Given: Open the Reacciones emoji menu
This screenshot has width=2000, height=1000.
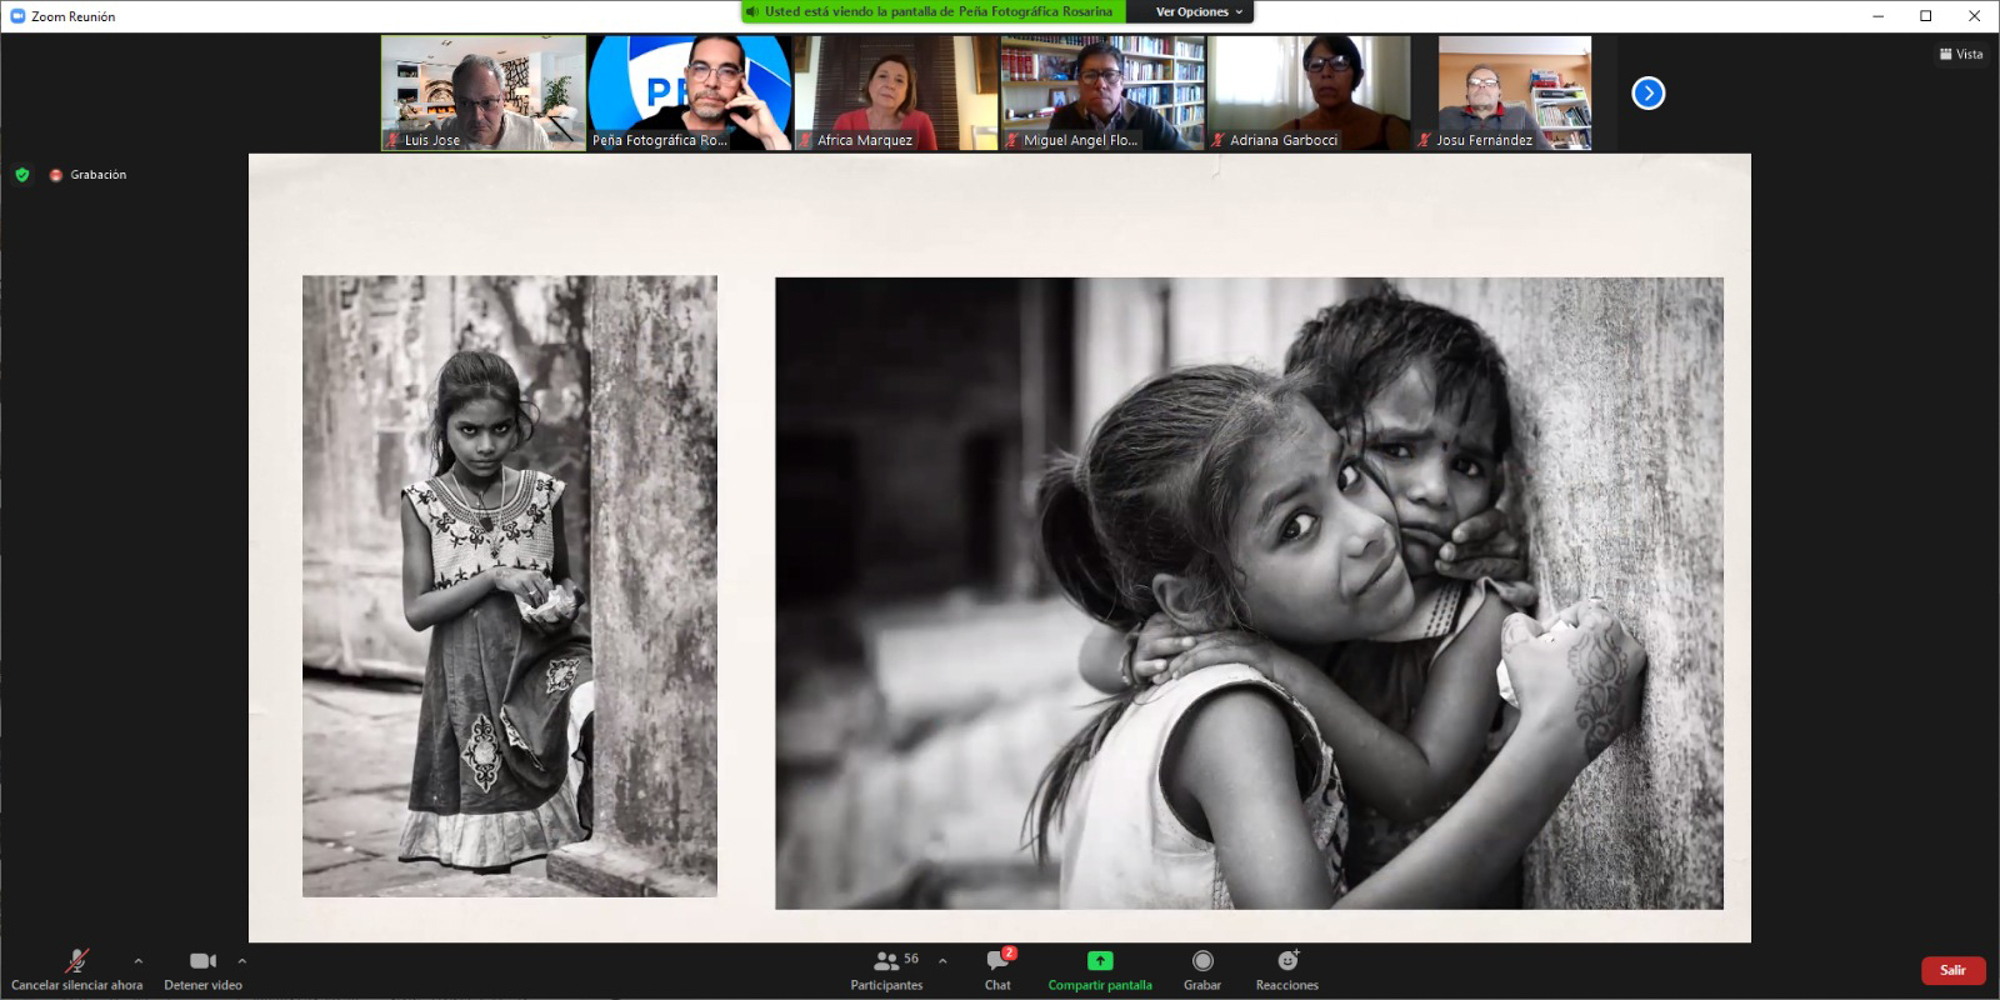Looking at the screenshot, I should (x=1287, y=961).
